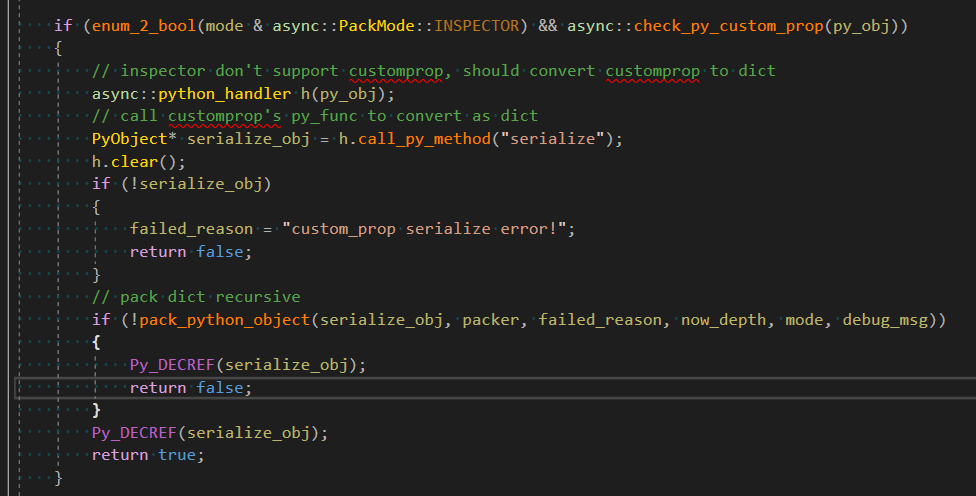Click the "// pack dict recursive" comment
The height and width of the screenshot is (496, 976).
tap(196, 297)
